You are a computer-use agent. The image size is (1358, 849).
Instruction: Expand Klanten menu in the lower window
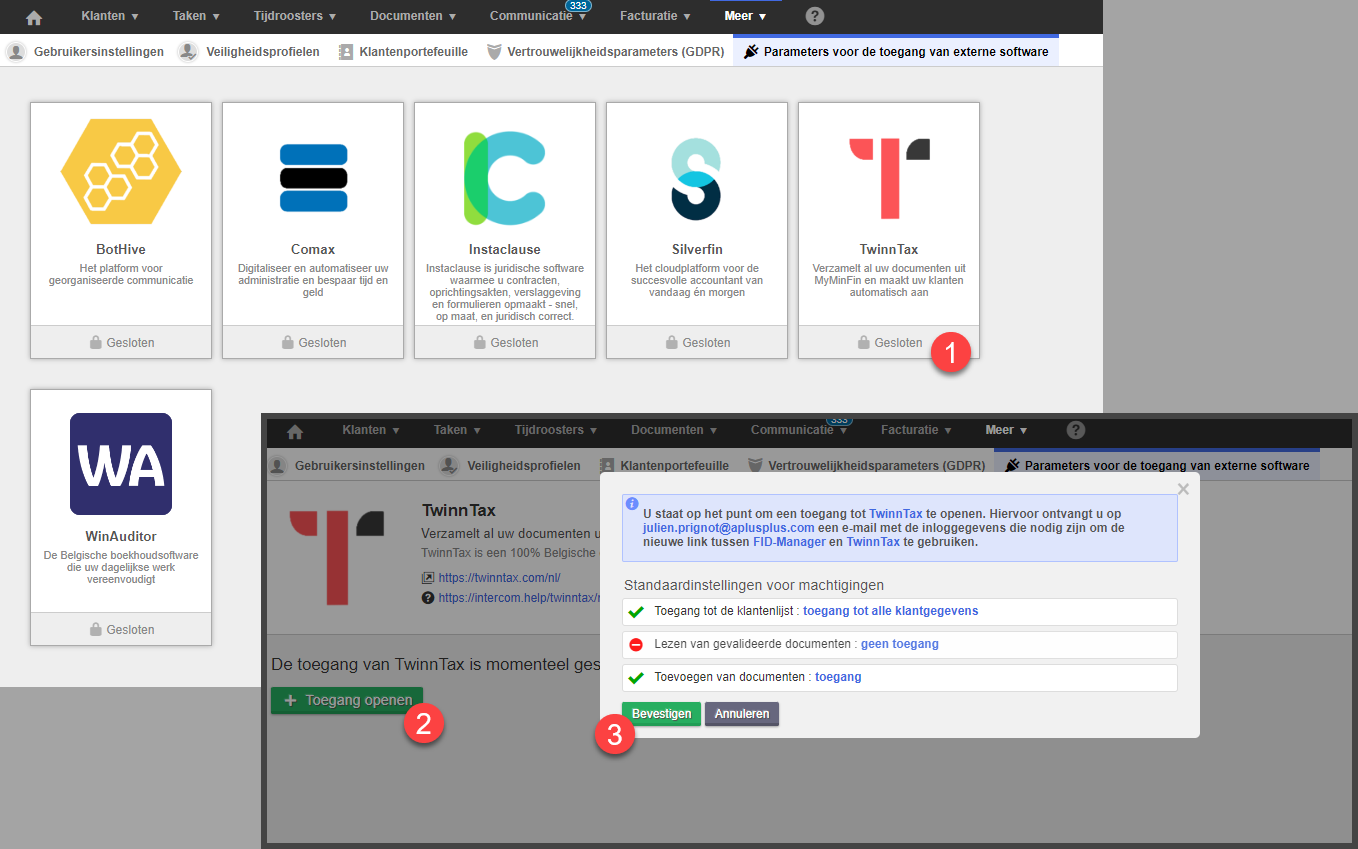pos(371,430)
